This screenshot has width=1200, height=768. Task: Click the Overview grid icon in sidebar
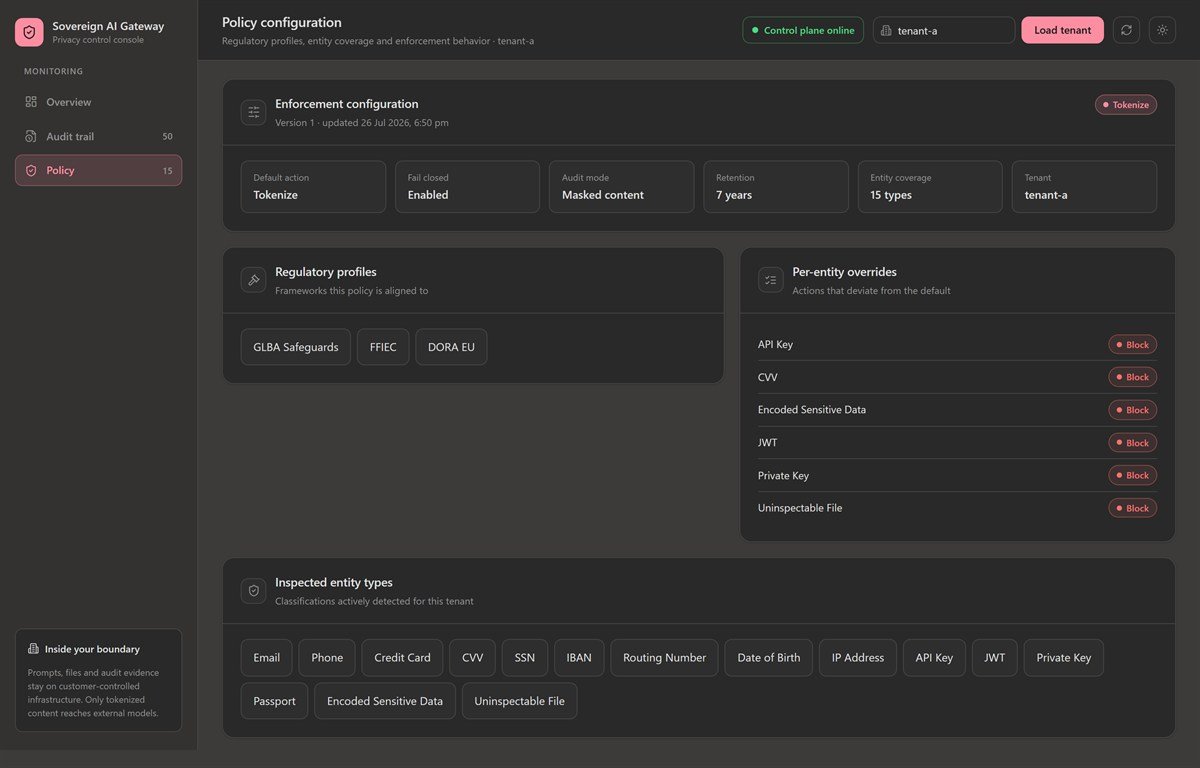(31, 102)
